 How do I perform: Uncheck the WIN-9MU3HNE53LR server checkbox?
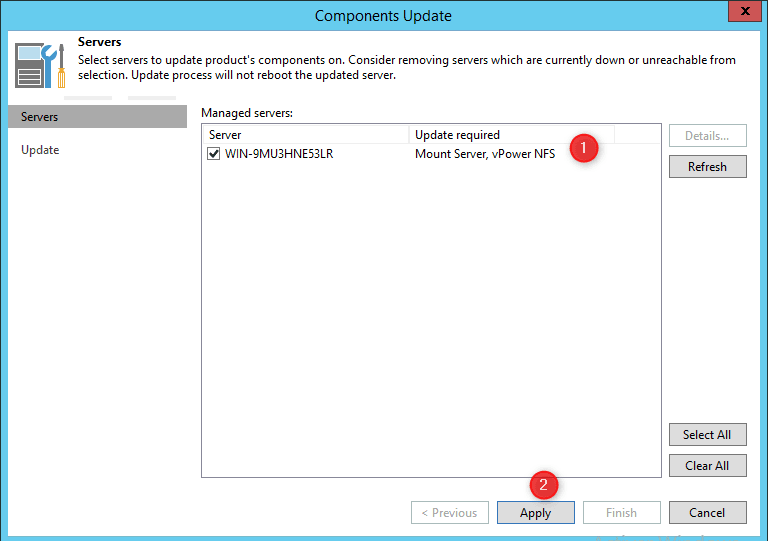[x=213, y=154]
